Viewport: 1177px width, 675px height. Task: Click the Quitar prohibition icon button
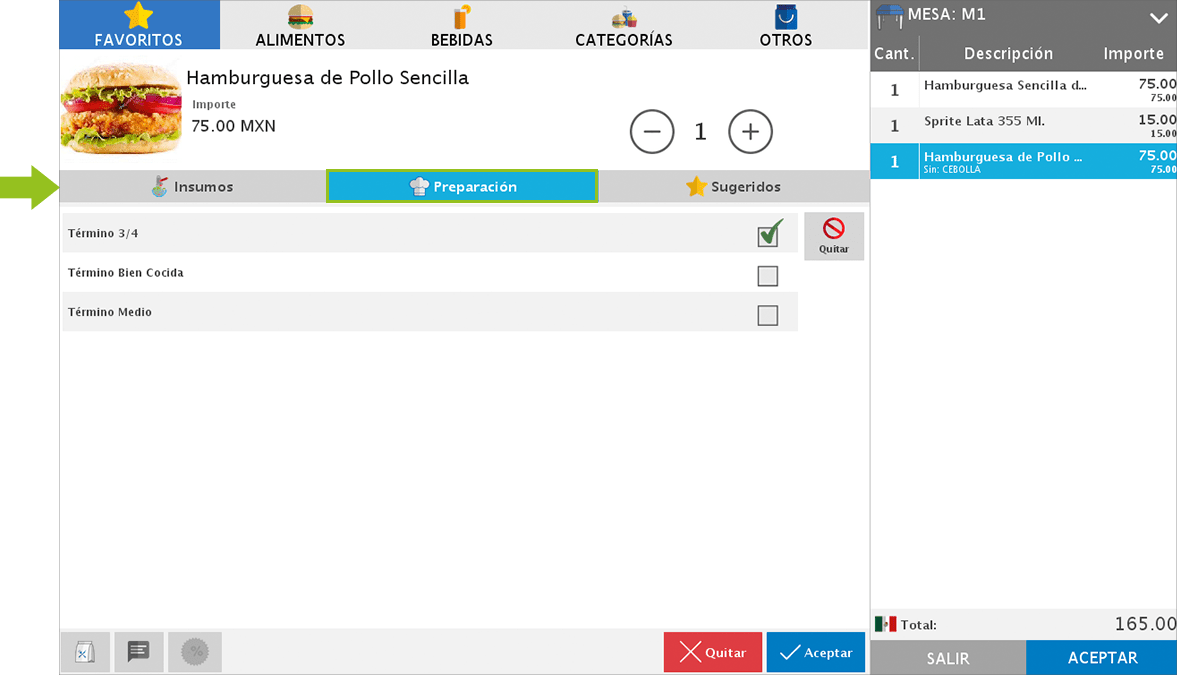click(x=833, y=236)
